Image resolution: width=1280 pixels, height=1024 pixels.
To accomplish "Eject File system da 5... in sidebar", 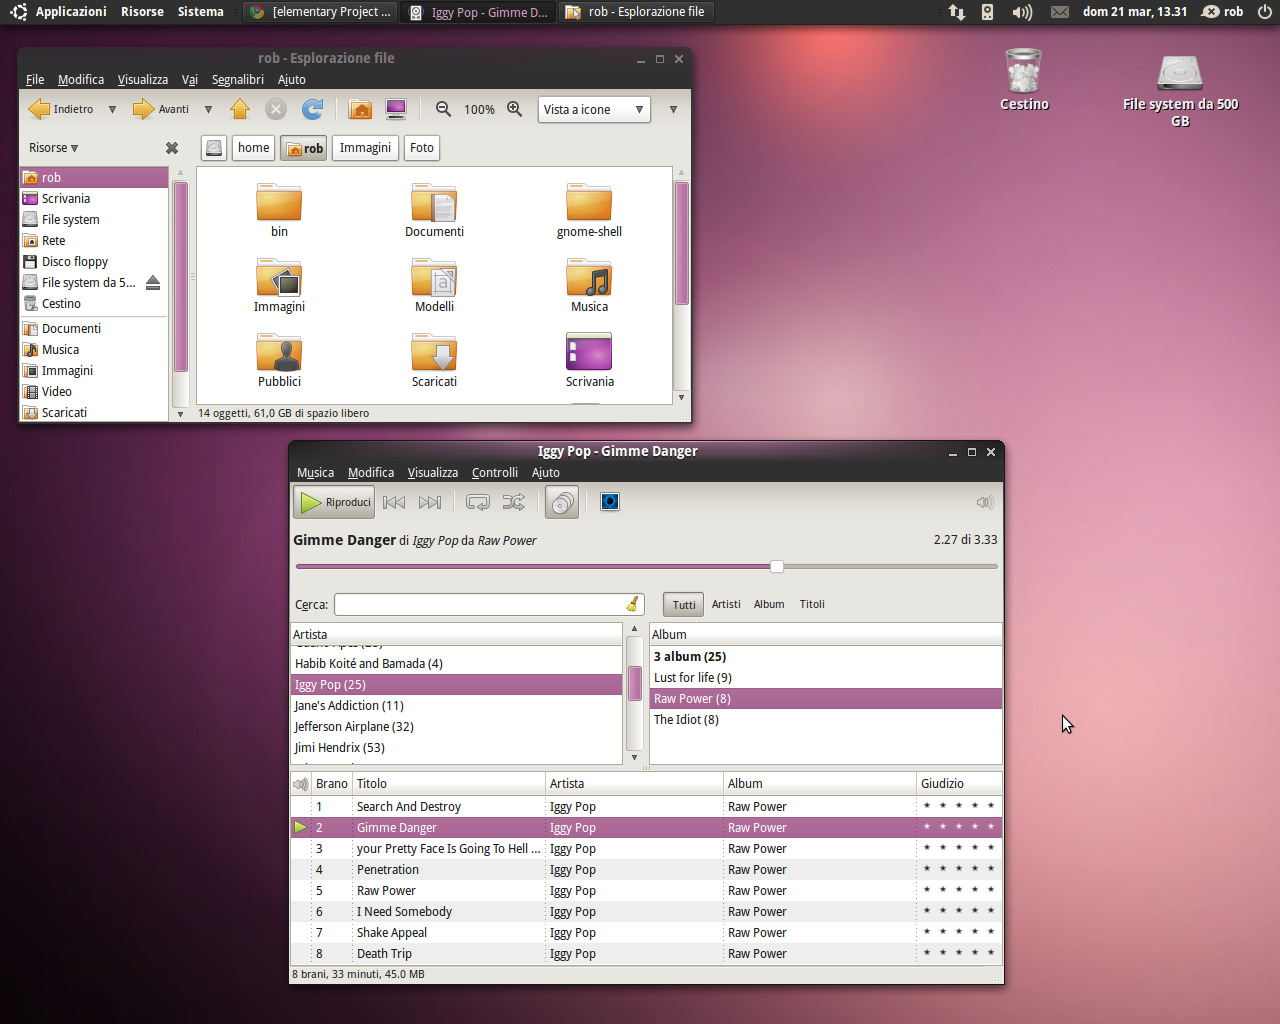I will coord(153,283).
